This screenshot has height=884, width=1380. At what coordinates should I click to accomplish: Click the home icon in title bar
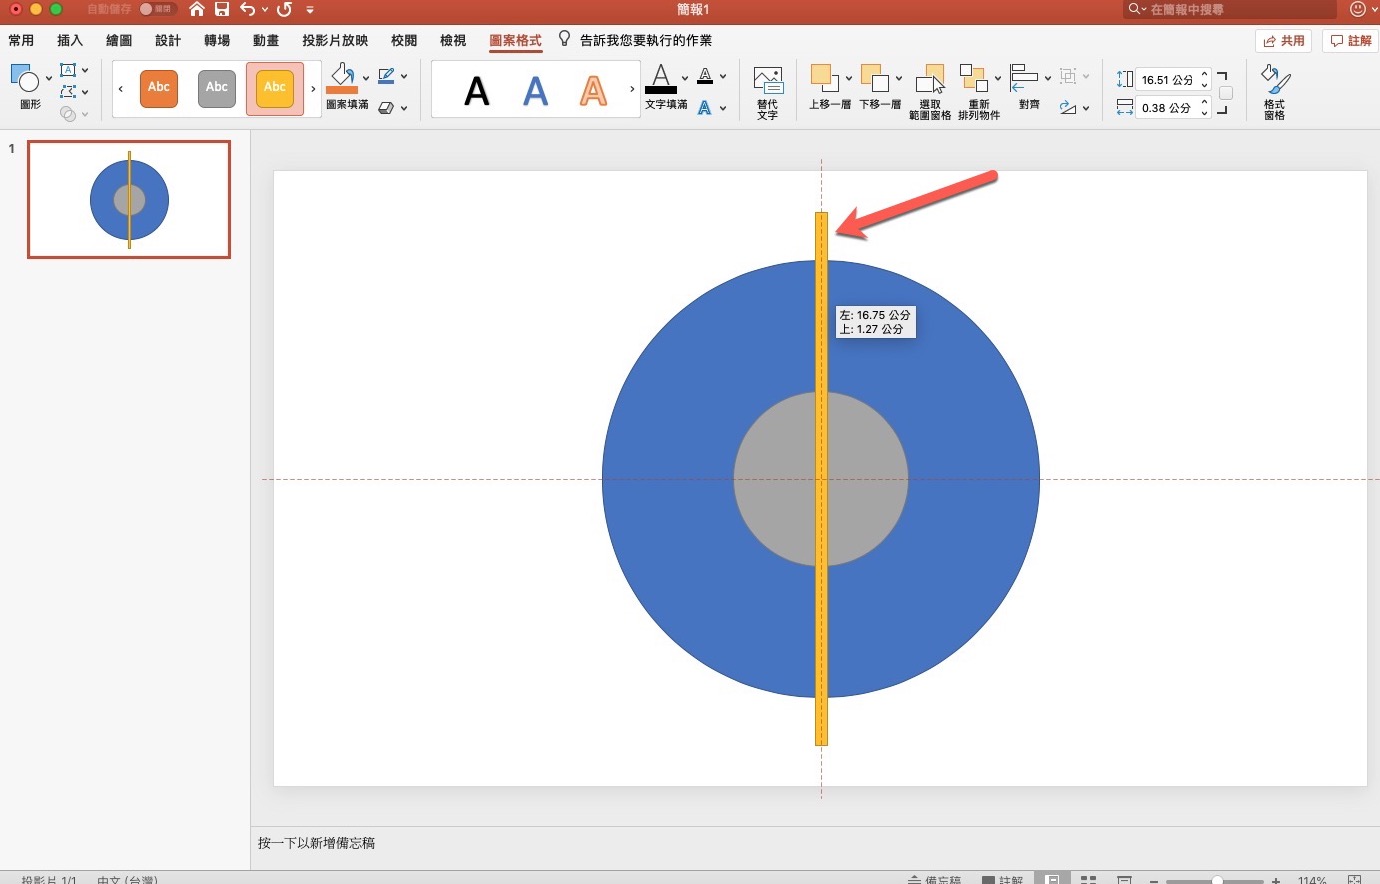(x=197, y=9)
